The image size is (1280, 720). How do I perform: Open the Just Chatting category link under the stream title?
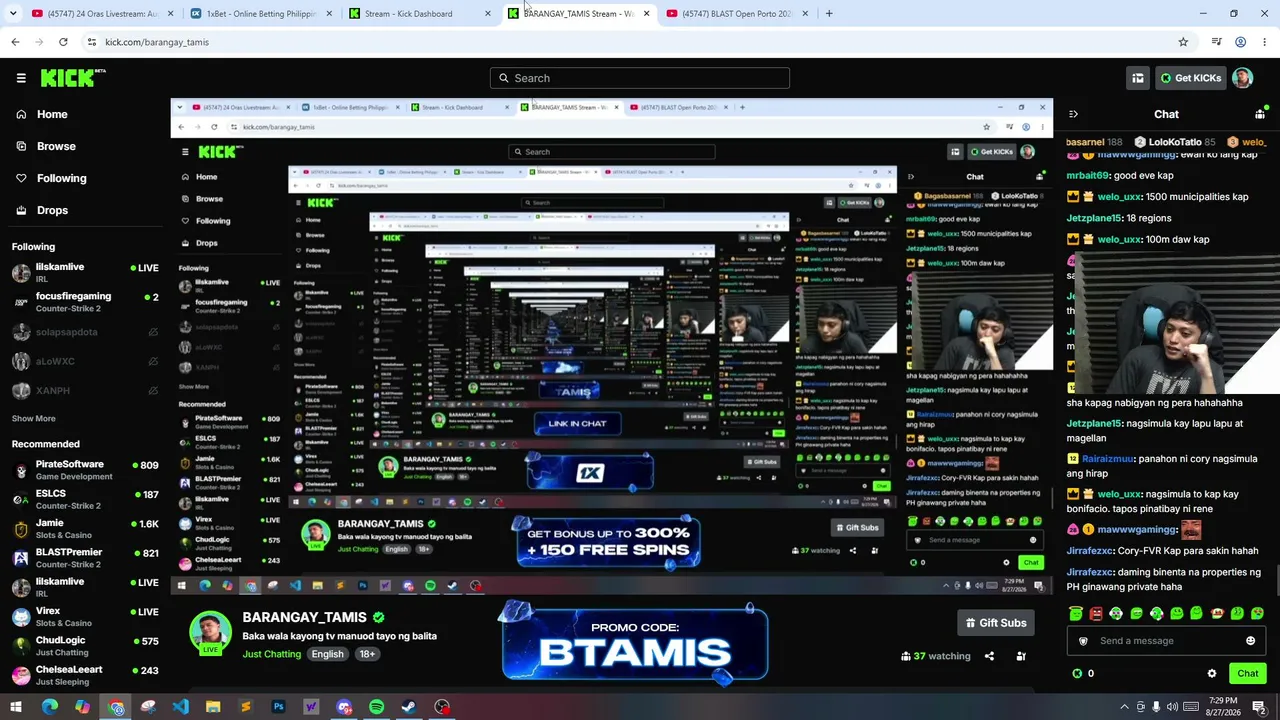(271, 654)
